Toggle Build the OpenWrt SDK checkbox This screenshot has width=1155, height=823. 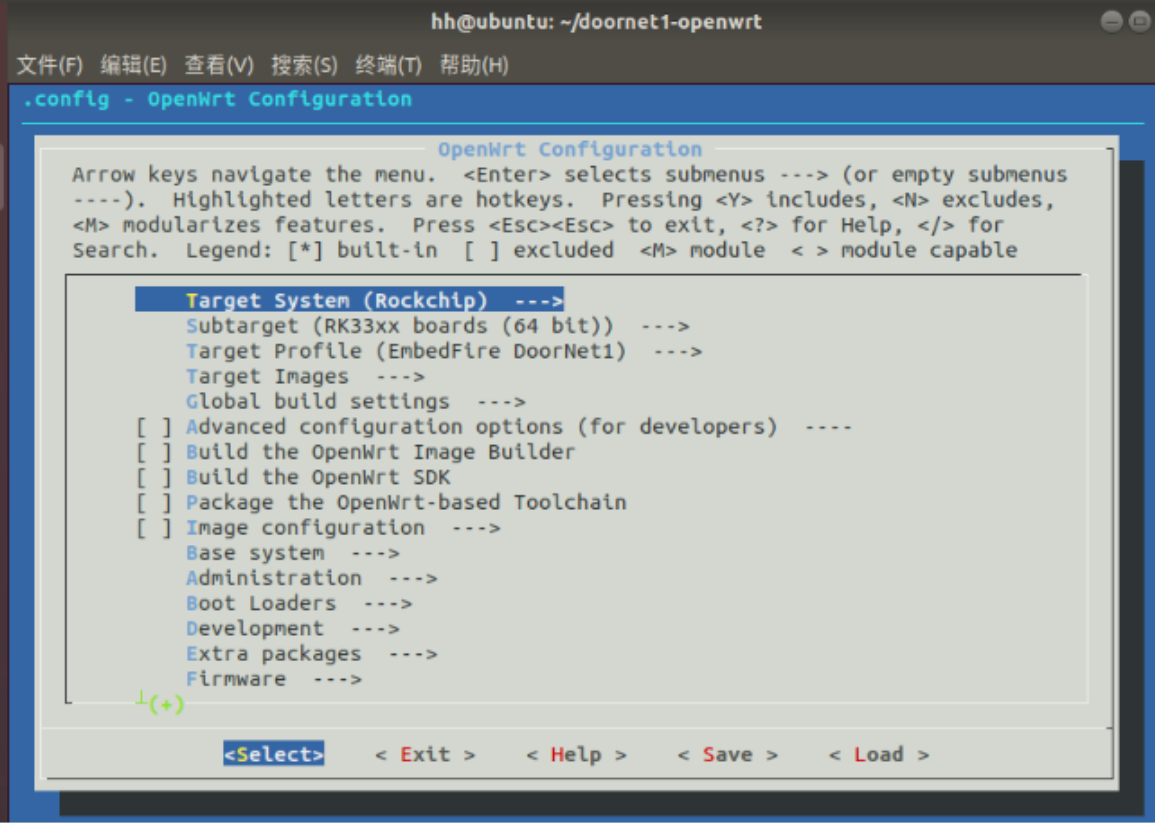pyautogui.click(x=154, y=477)
